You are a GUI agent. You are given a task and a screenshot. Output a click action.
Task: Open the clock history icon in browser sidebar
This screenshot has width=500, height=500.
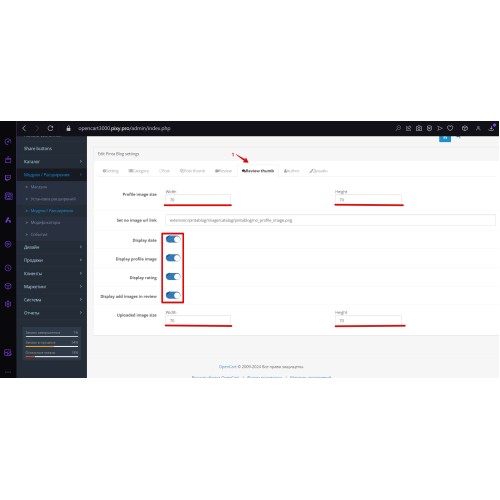(x=8, y=268)
